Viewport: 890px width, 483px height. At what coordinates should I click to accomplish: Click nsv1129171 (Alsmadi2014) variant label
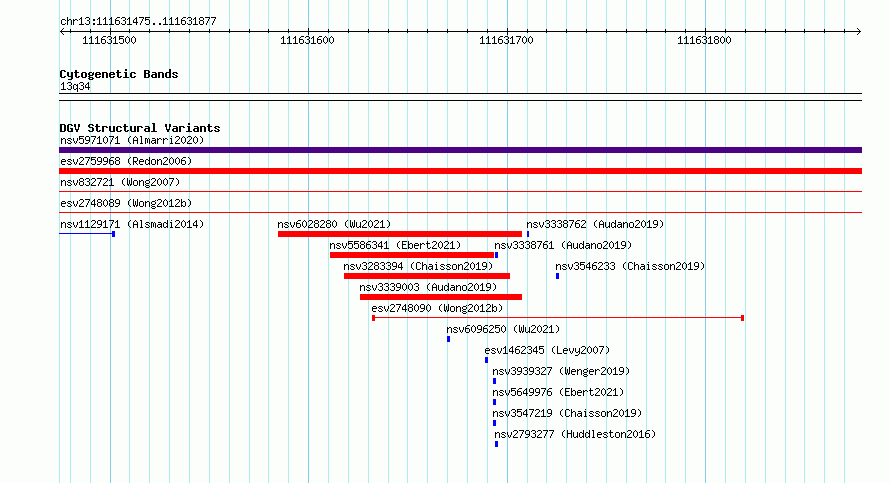132,224
